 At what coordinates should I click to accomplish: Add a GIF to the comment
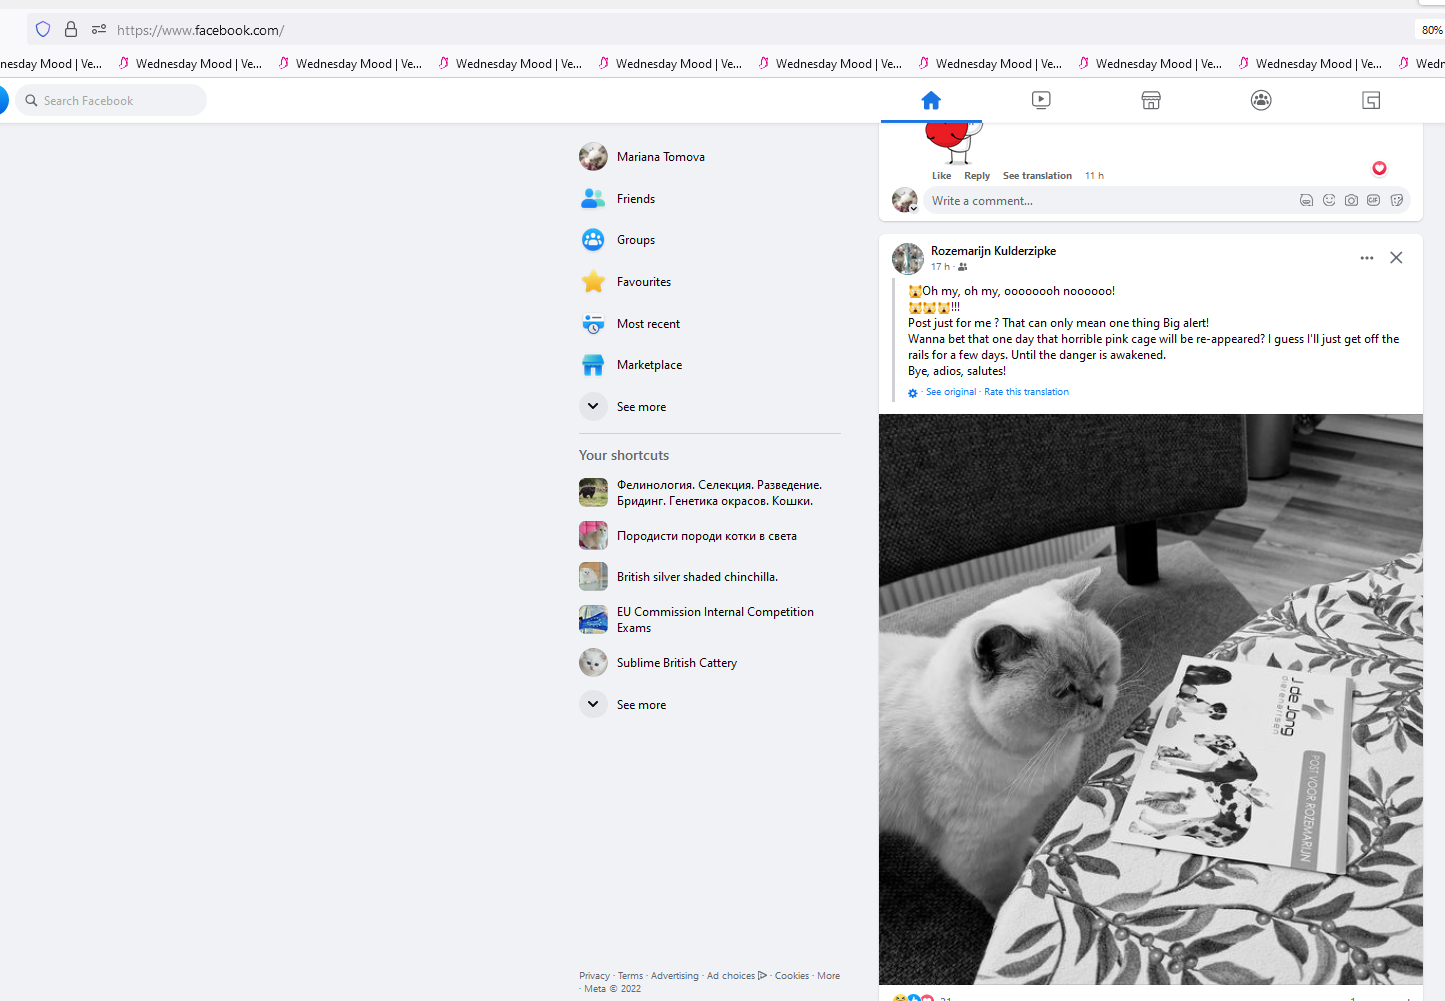(x=1374, y=200)
